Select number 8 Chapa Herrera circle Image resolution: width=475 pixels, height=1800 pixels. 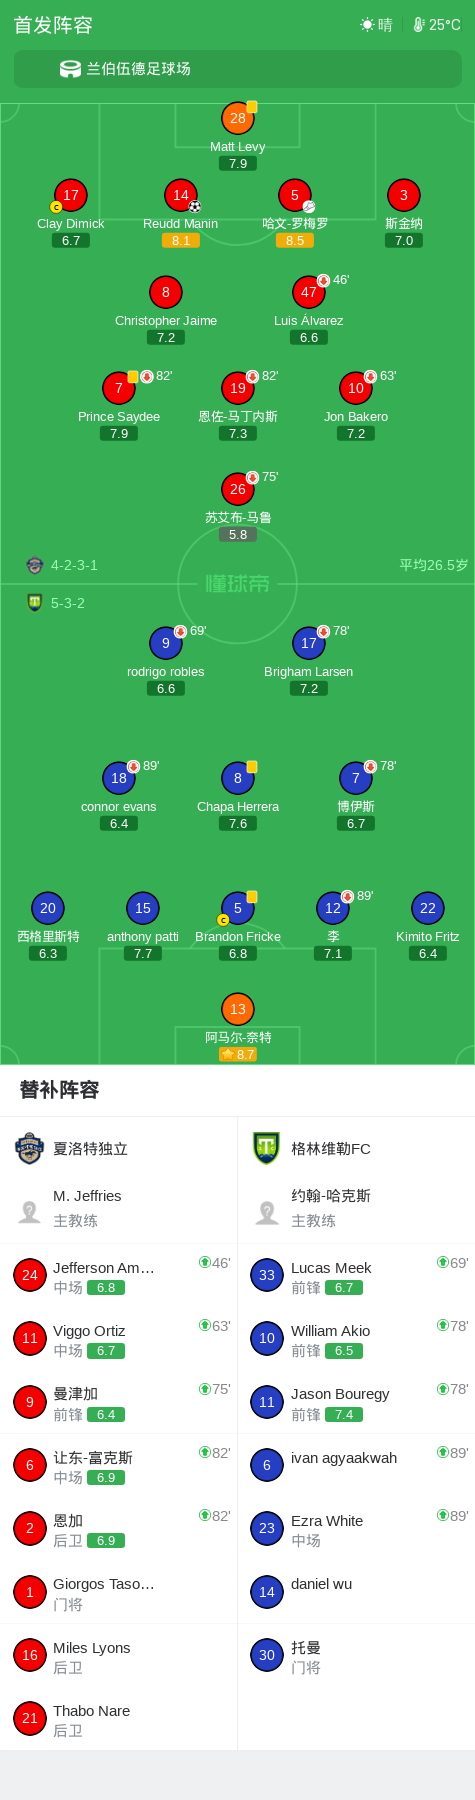[238, 778]
